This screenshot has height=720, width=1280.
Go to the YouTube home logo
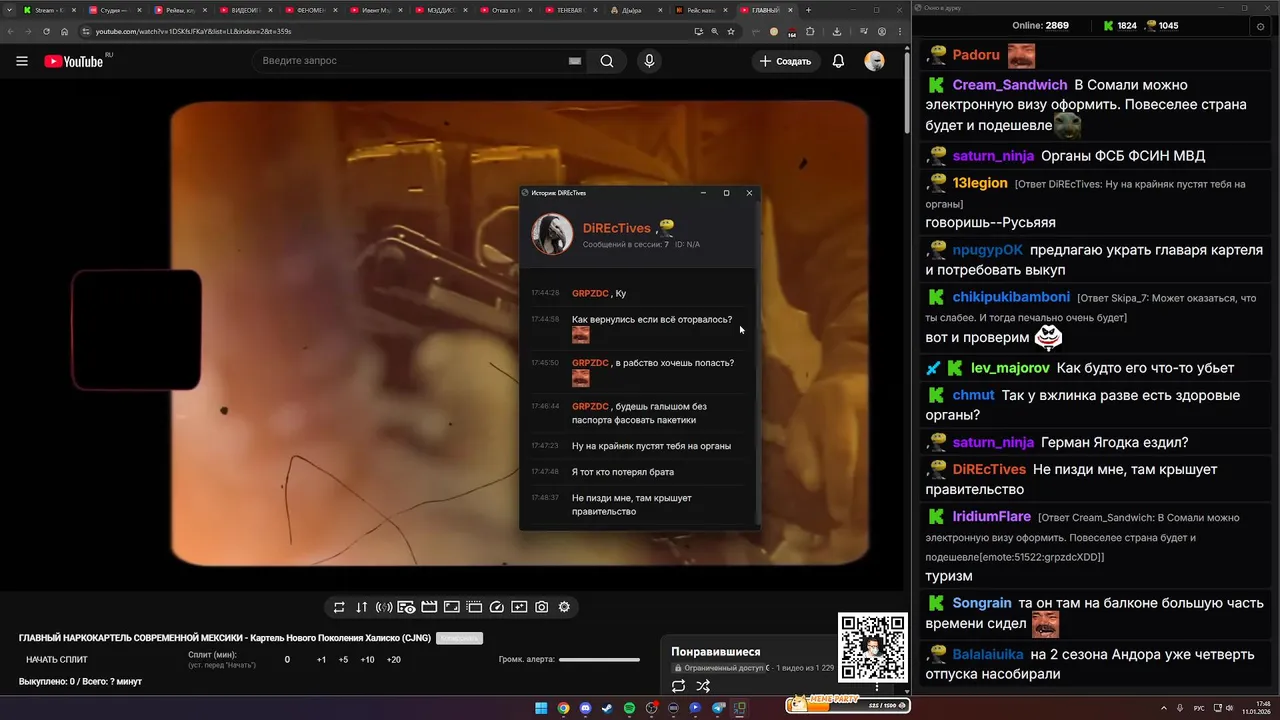(x=73, y=61)
